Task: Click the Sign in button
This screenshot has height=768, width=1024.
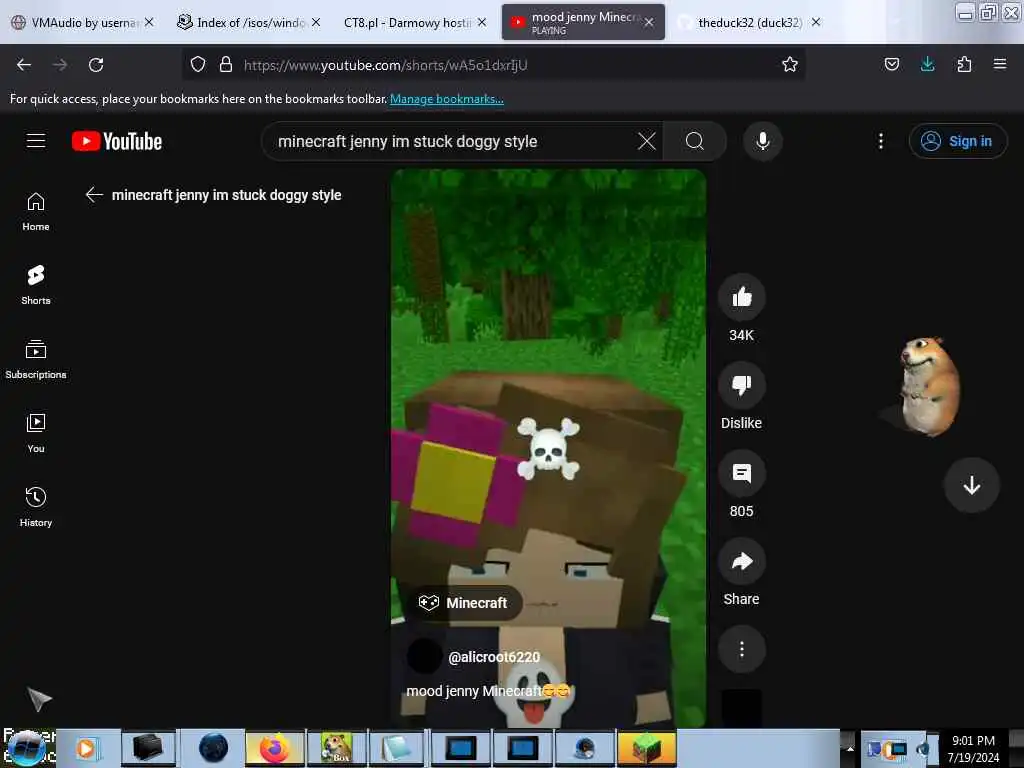Action: click(x=957, y=141)
